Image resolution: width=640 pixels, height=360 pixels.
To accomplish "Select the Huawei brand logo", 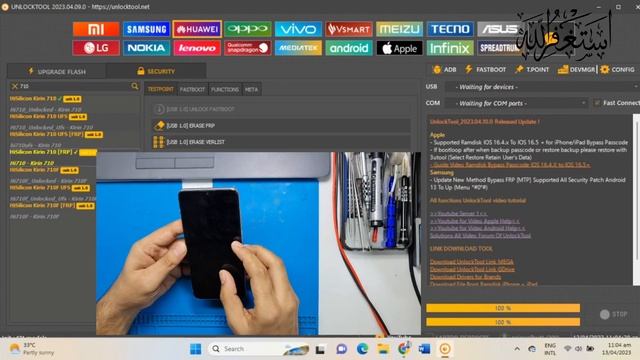I will pyautogui.click(x=197, y=29).
